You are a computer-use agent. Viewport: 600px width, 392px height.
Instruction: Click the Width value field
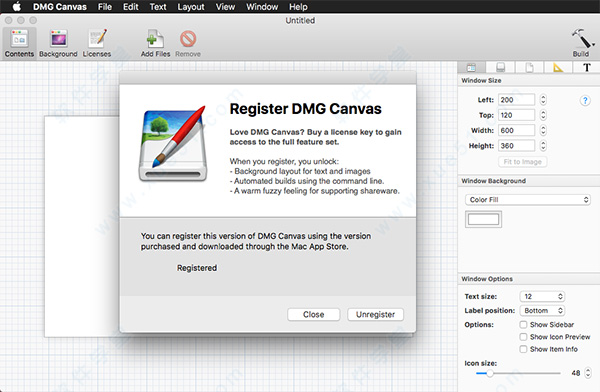tap(516, 130)
